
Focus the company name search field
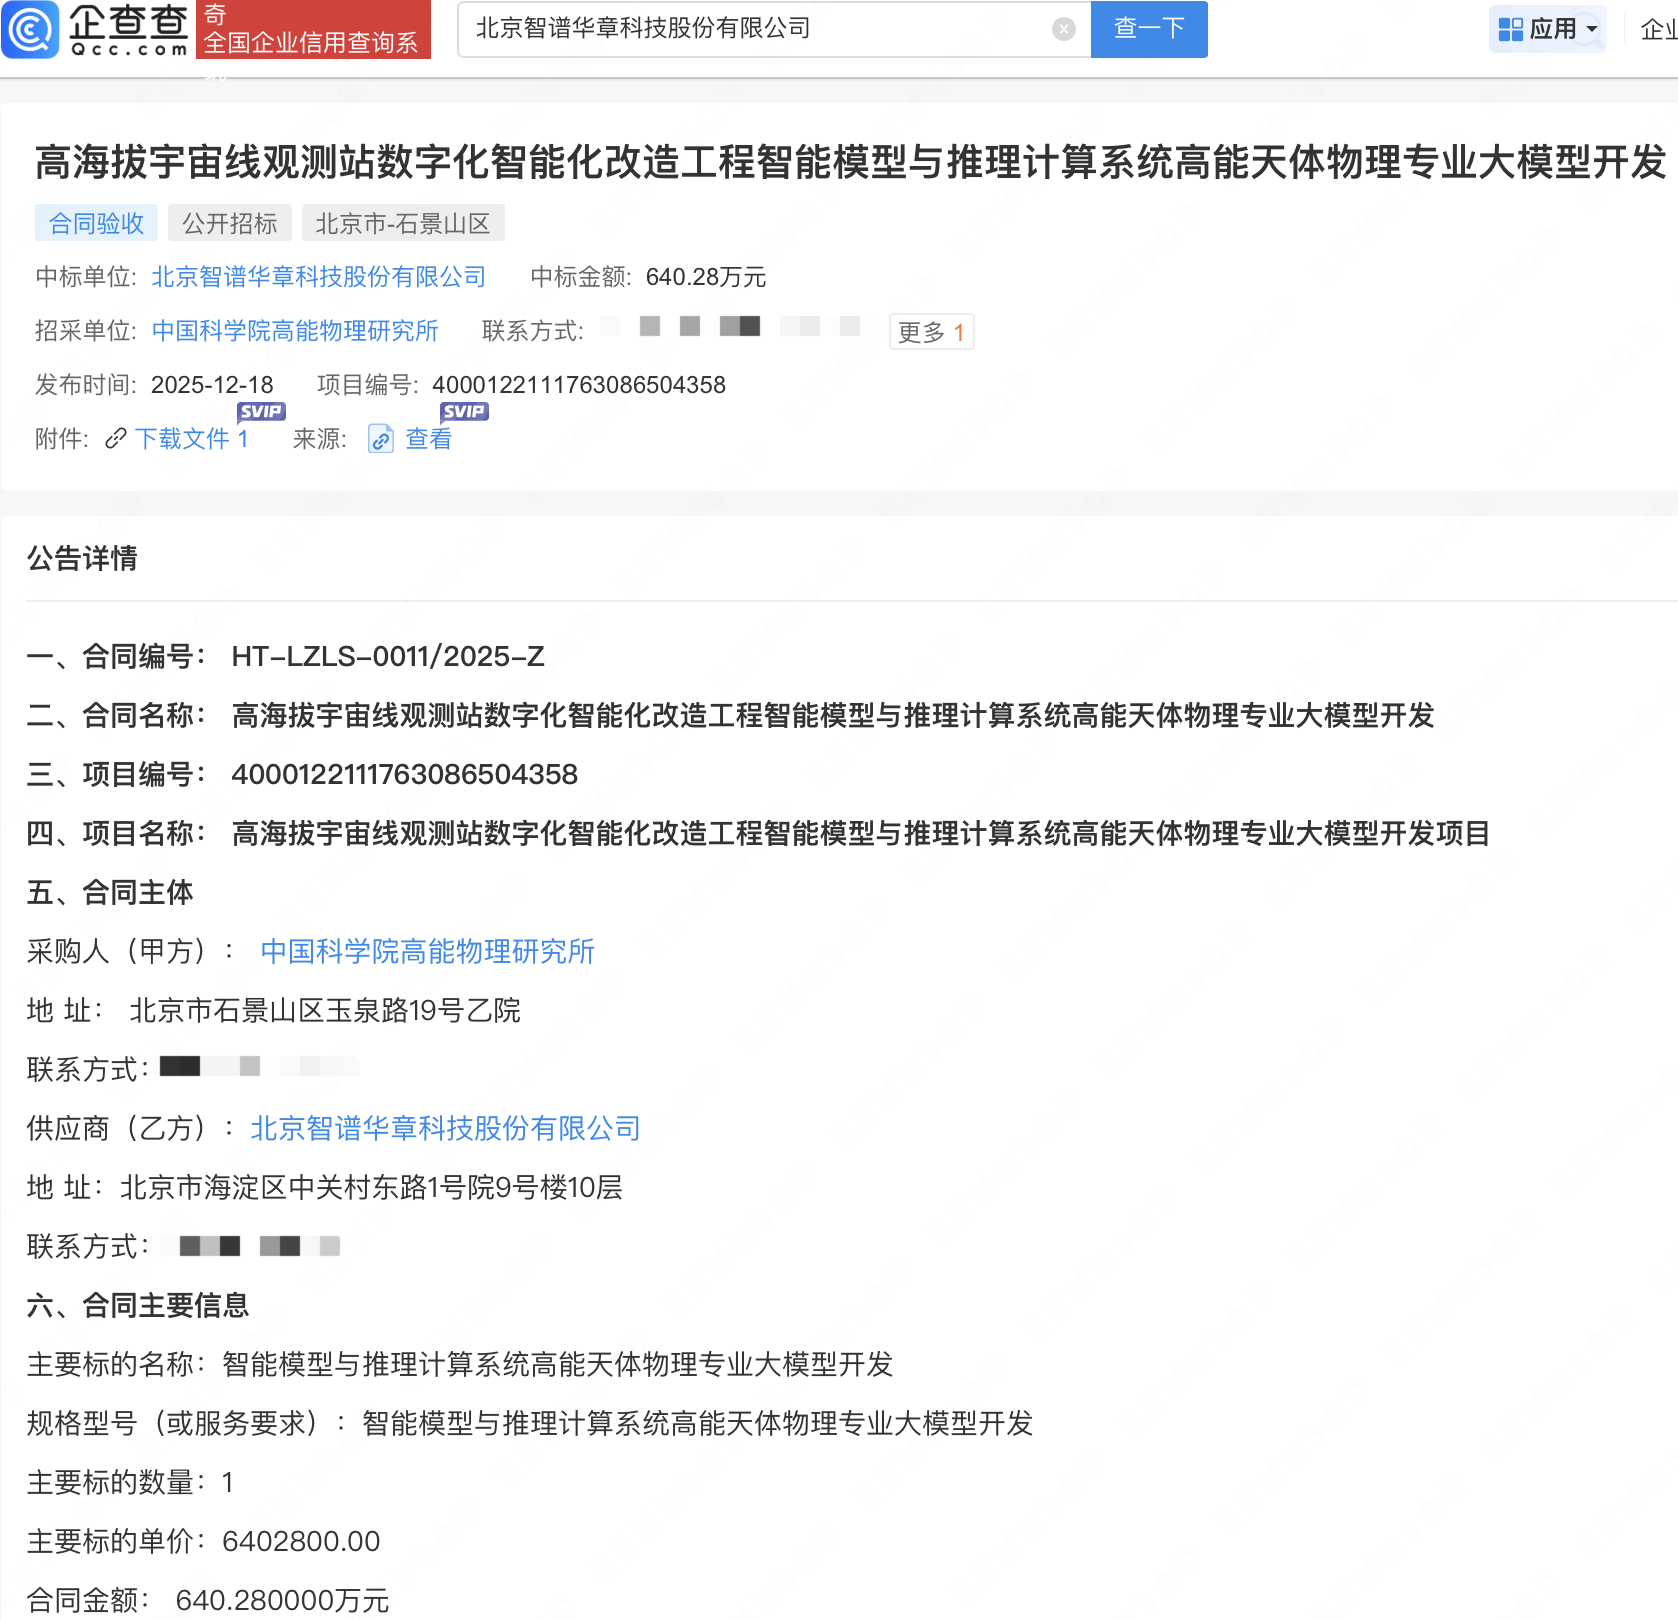click(x=760, y=29)
